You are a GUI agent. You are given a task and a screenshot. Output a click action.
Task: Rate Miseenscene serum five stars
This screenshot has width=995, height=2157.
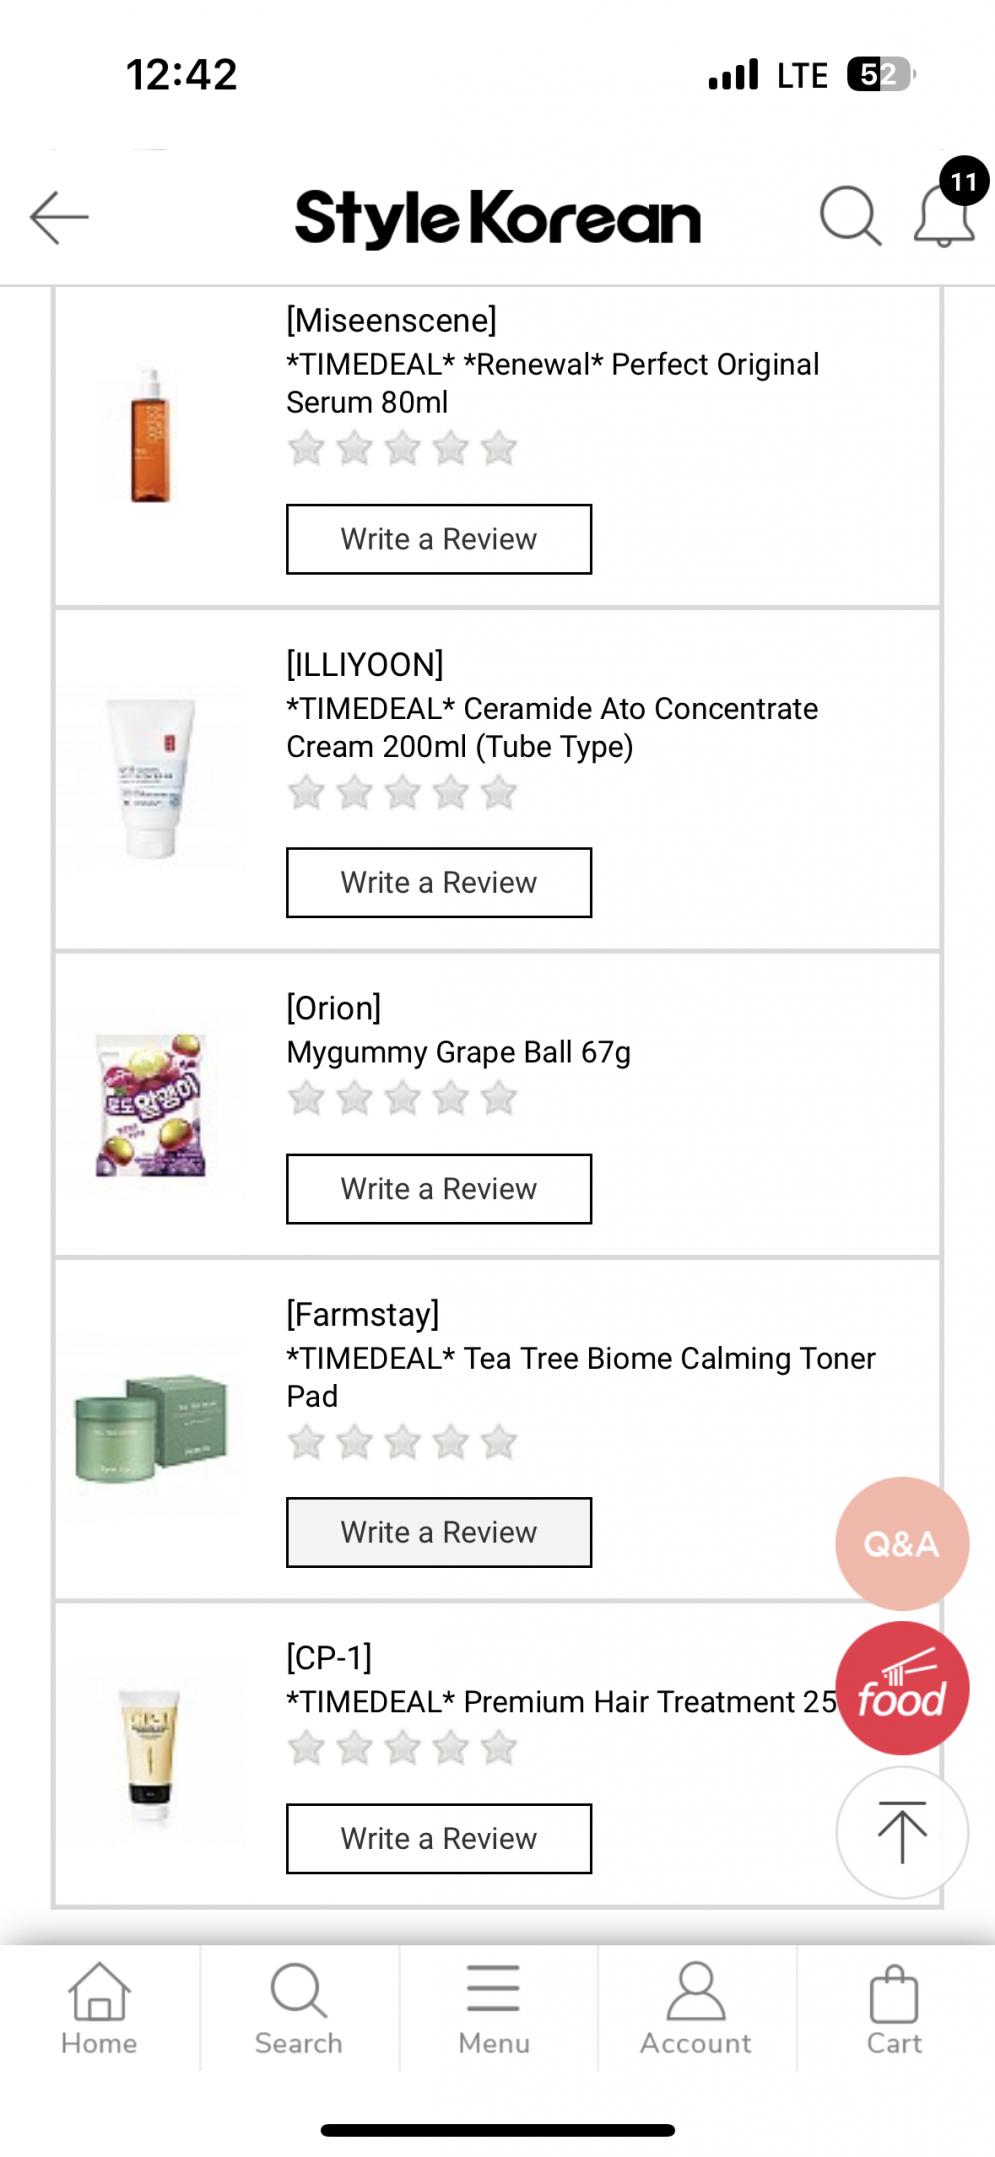tap(498, 448)
